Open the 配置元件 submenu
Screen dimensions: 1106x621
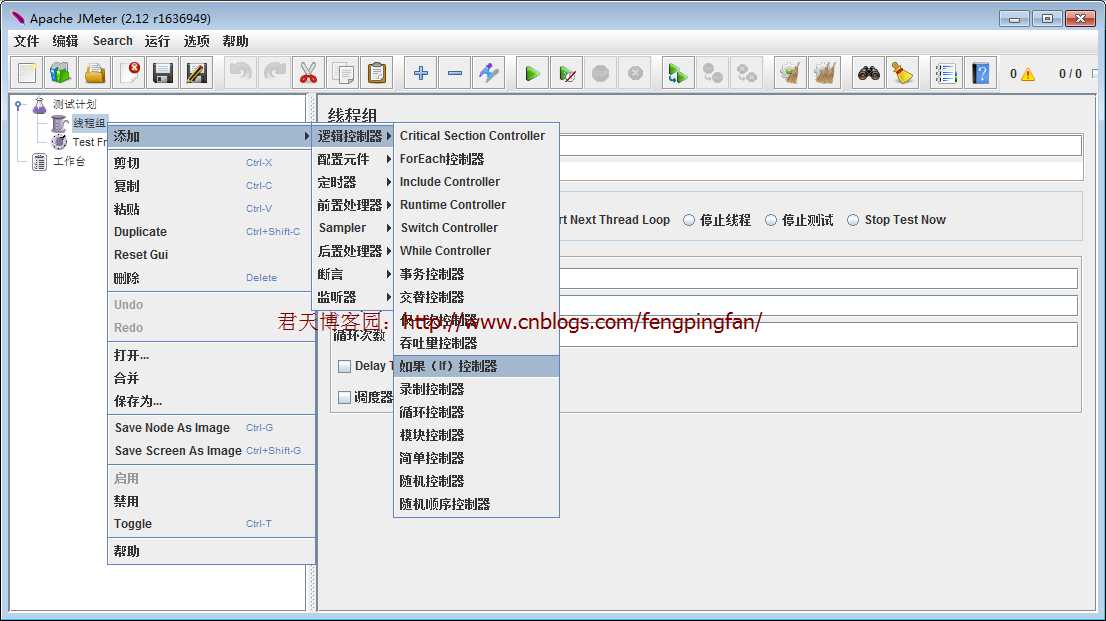click(x=353, y=159)
